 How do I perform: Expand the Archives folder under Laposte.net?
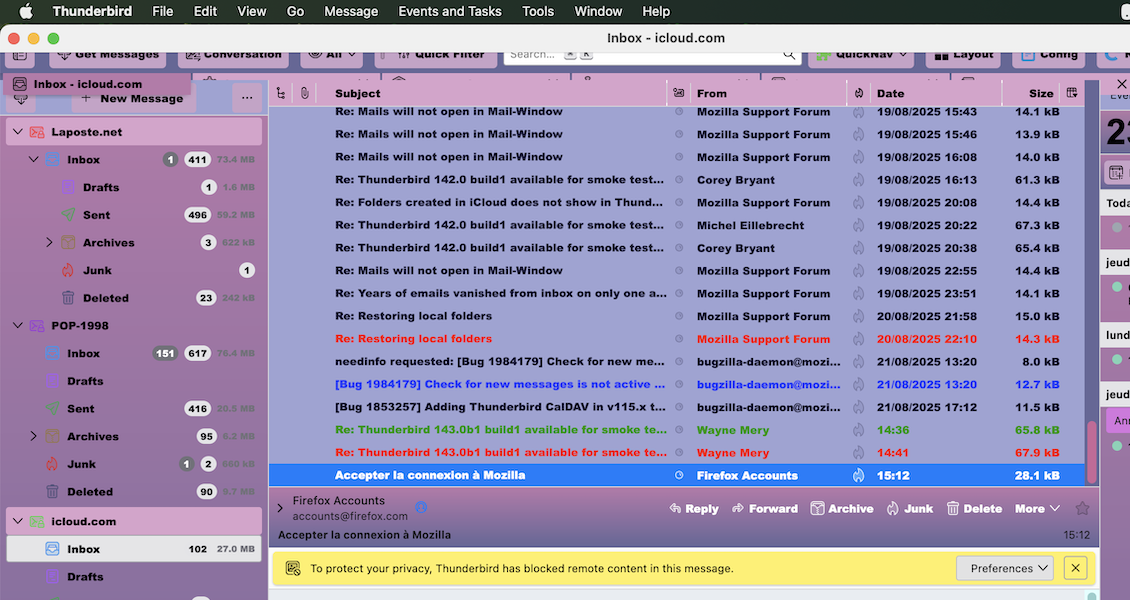tap(49, 243)
